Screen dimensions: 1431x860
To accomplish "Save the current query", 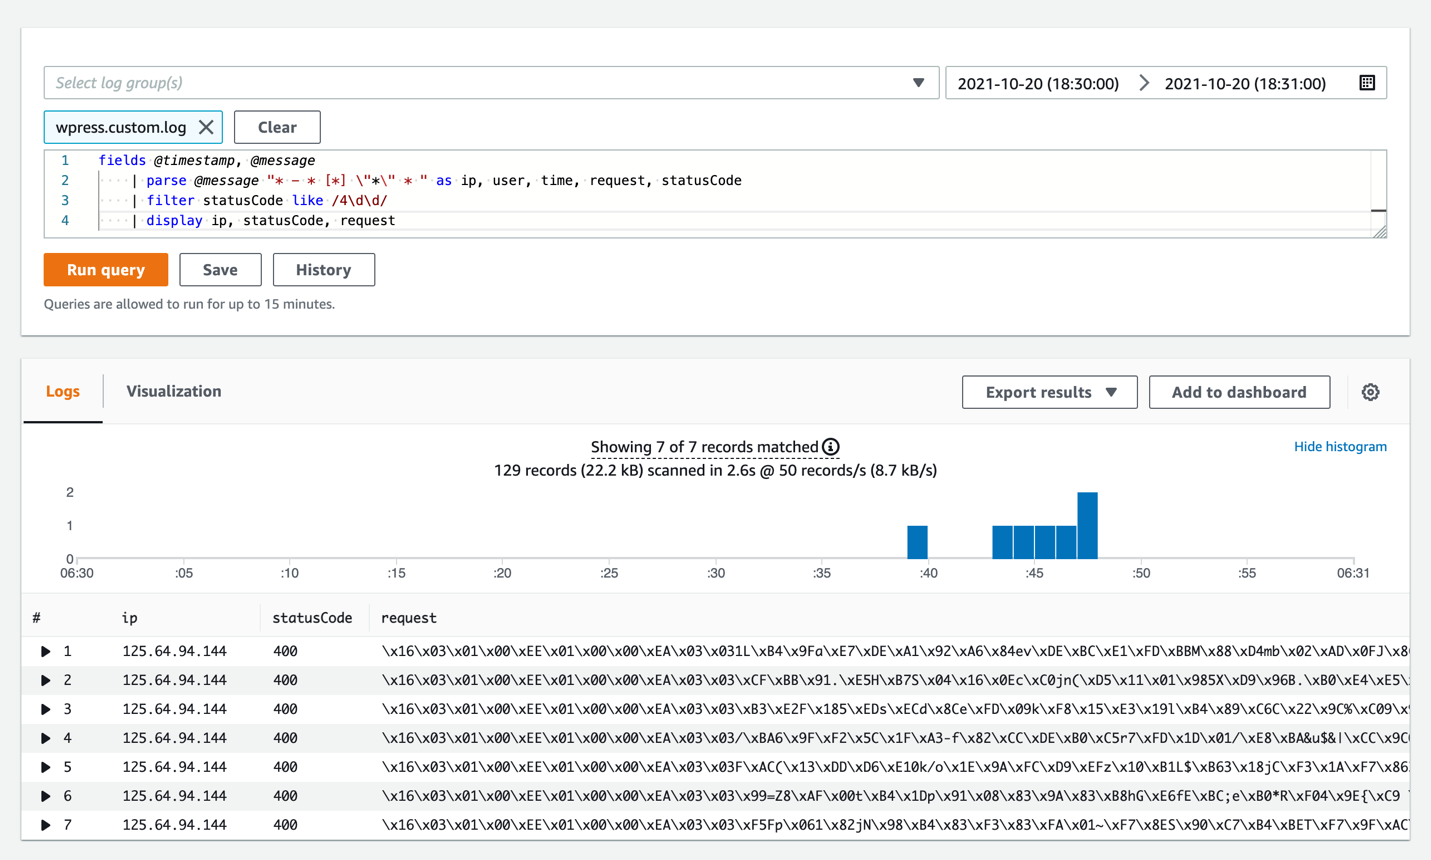I will tap(220, 269).
